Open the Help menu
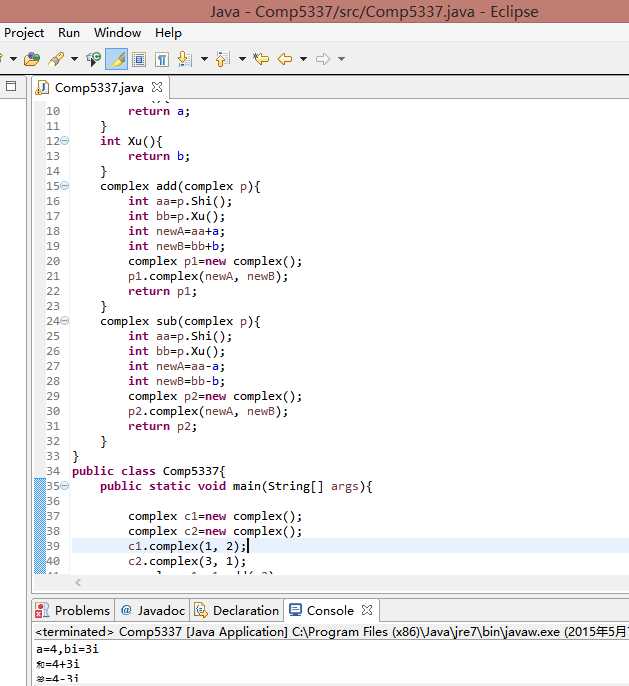Image resolution: width=629 pixels, height=686 pixels. click(168, 33)
